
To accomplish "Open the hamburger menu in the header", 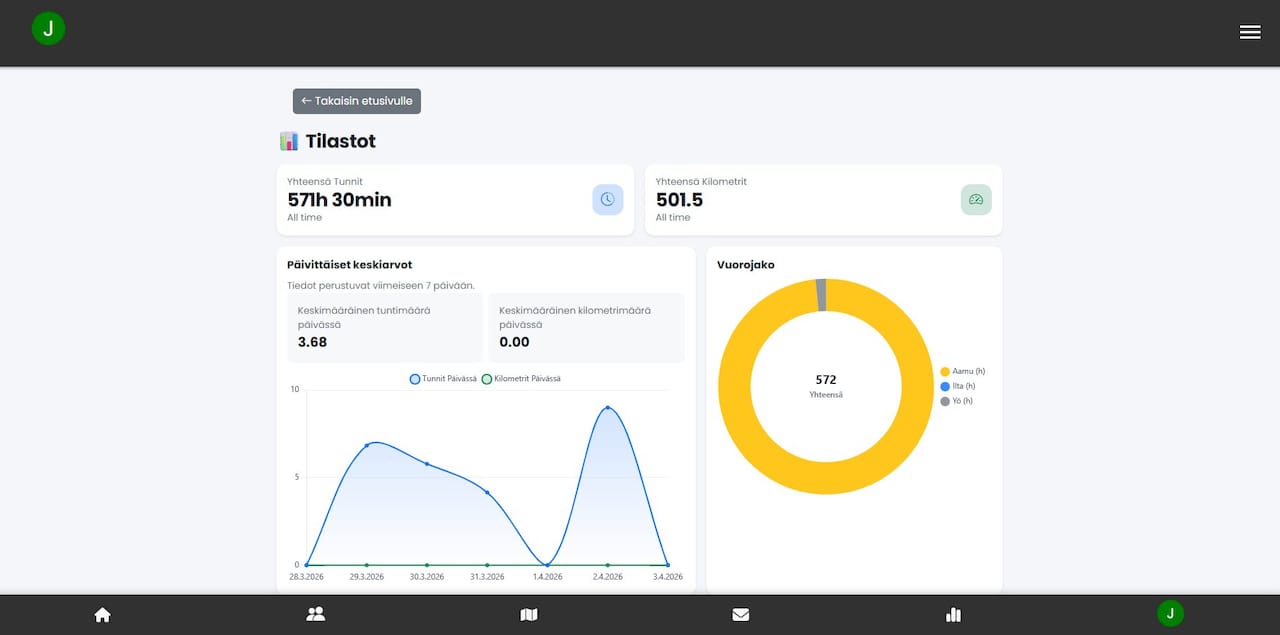I will (x=1250, y=32).
